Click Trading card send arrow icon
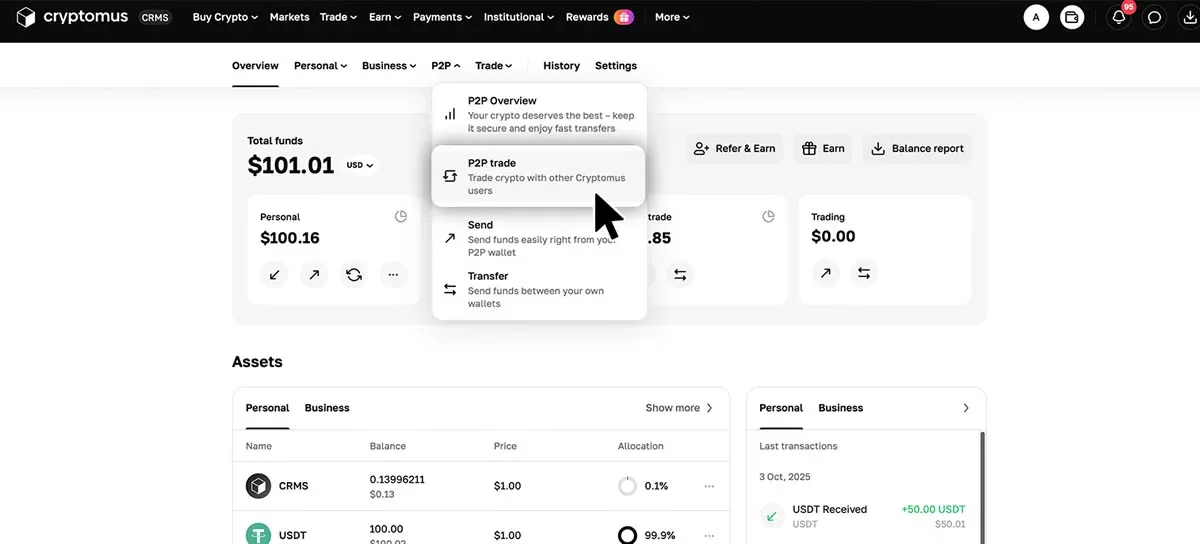1200x544 pixels. point(825,272)
